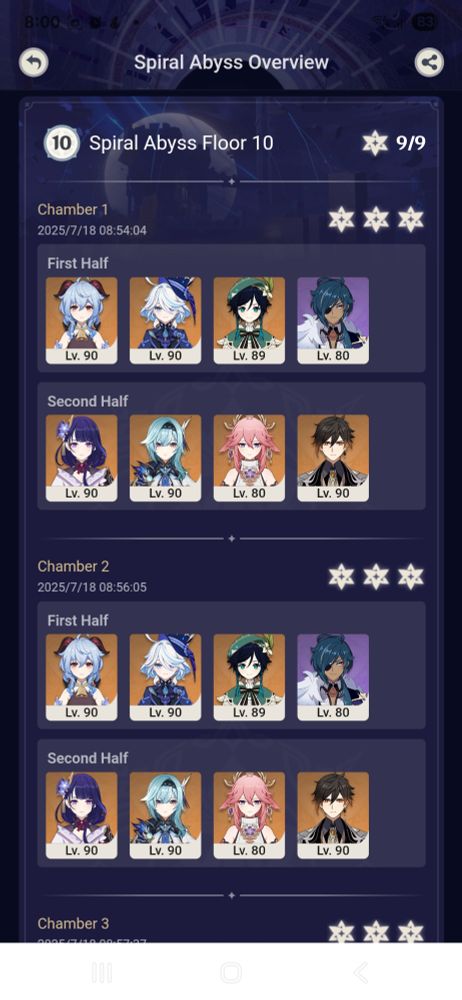Tap the last star of Chamber 2
Image resolution: width=462 pixels, height=1000 pixels.
(410, 577)
